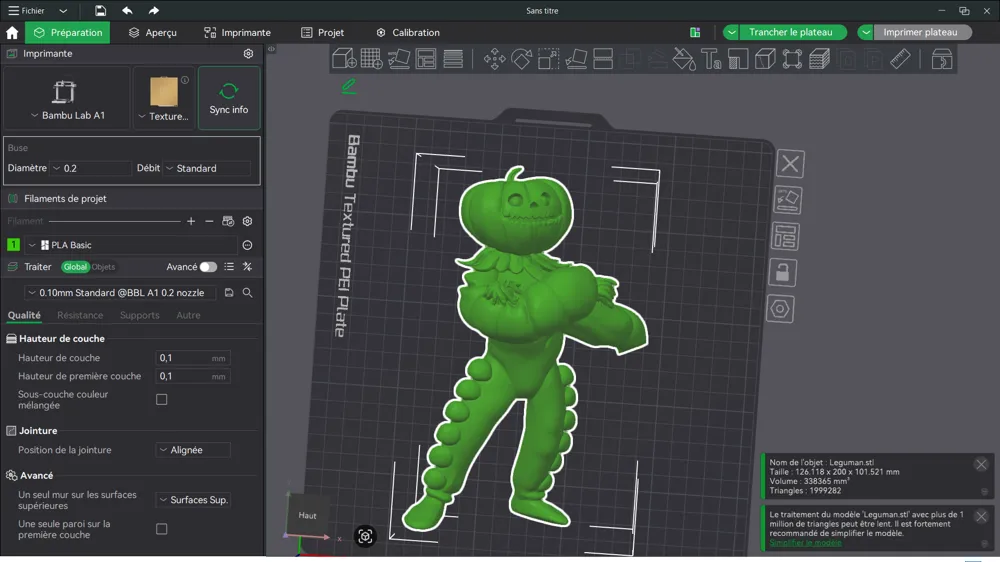The image size is (1000, 562).
Task: Select the Measure ruler tool
Action: (900, 59)
